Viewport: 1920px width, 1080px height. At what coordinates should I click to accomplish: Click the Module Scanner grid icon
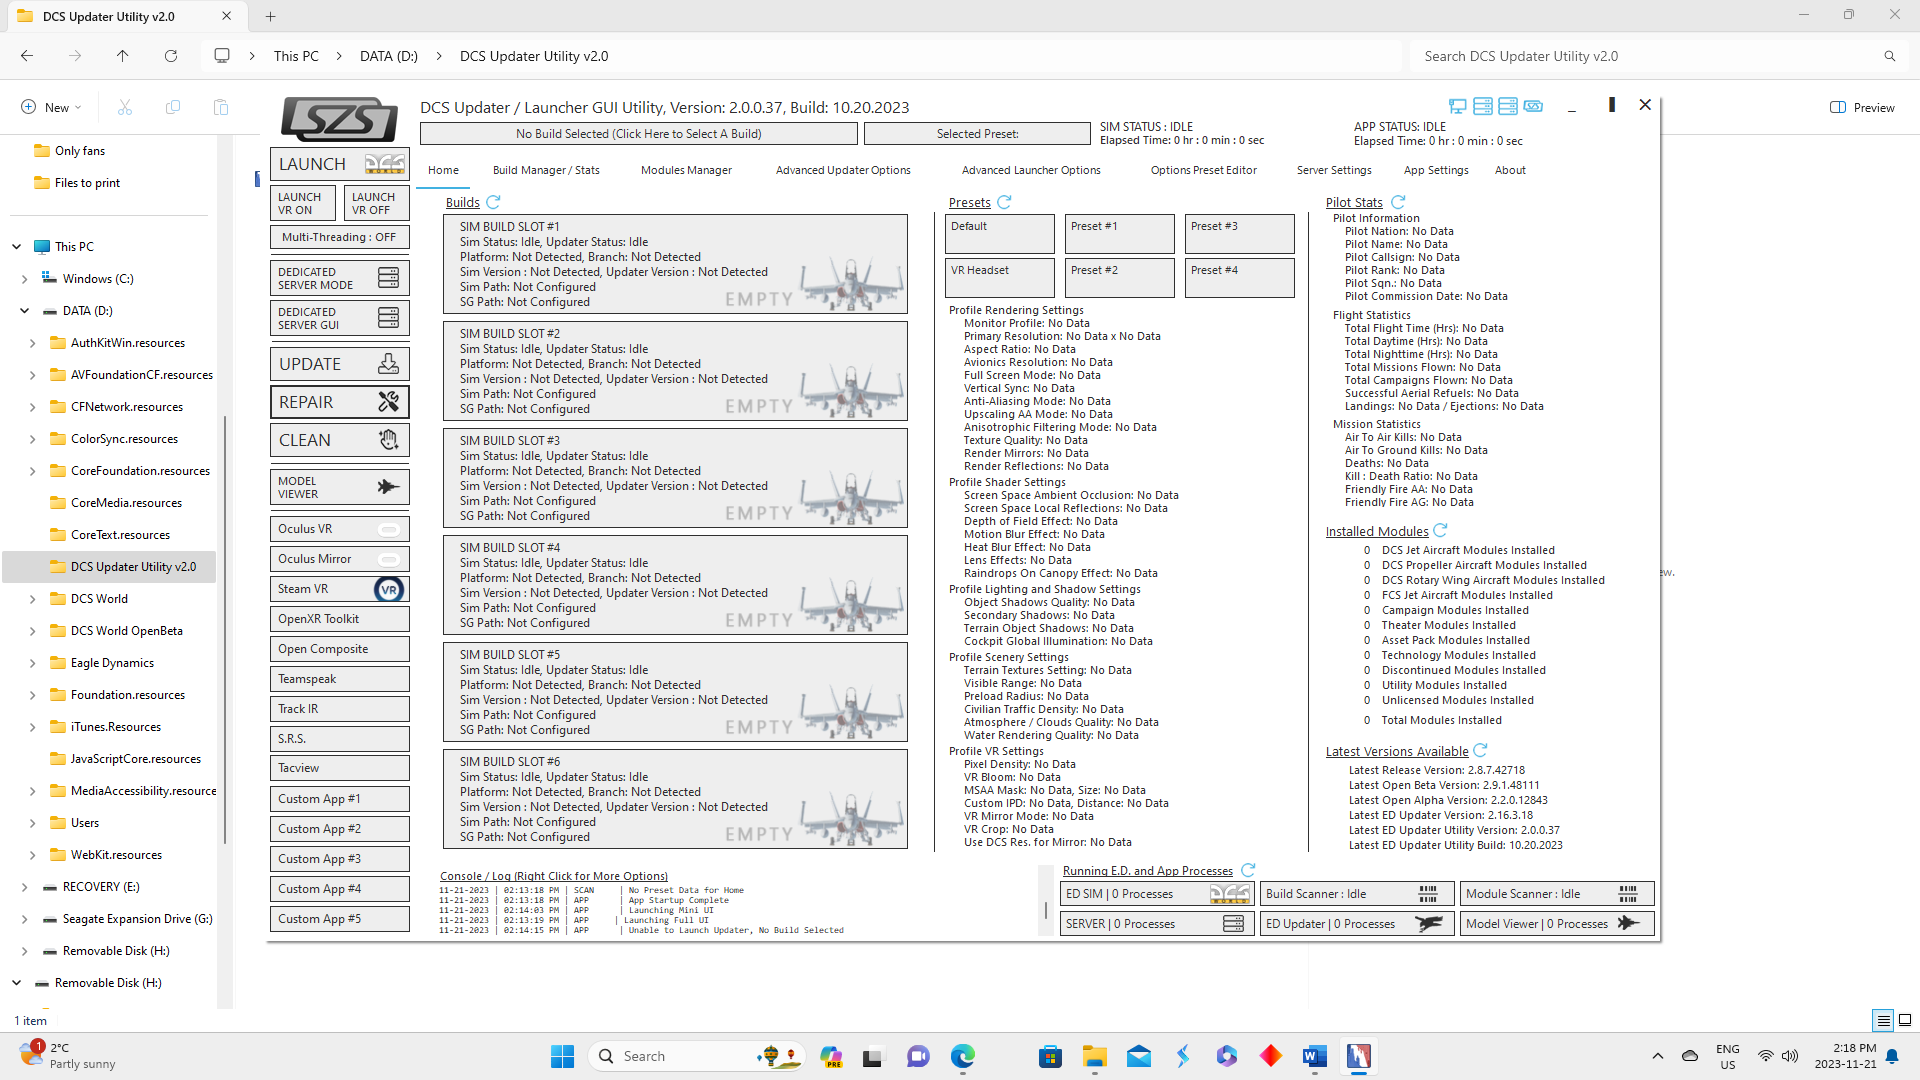[x=1628, y=894]
